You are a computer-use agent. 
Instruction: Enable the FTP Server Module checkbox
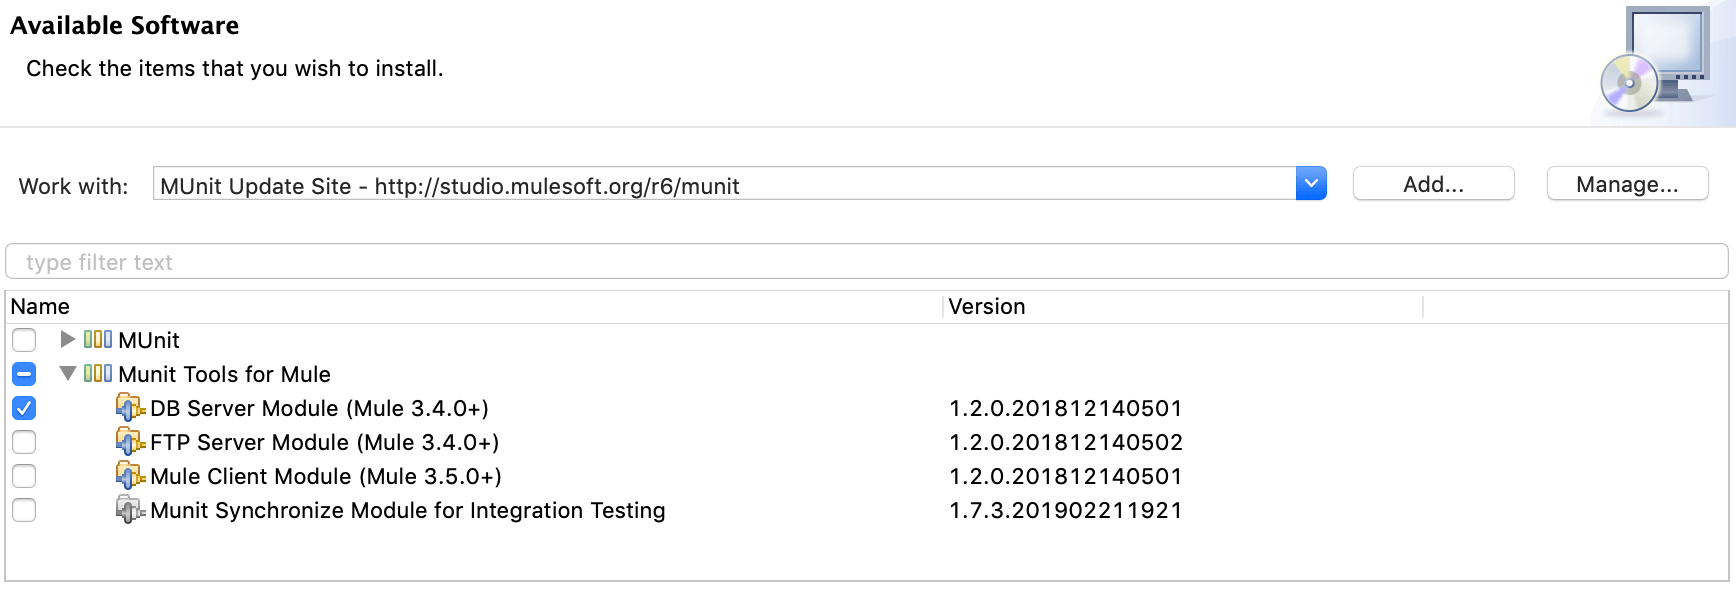(24, 442)
